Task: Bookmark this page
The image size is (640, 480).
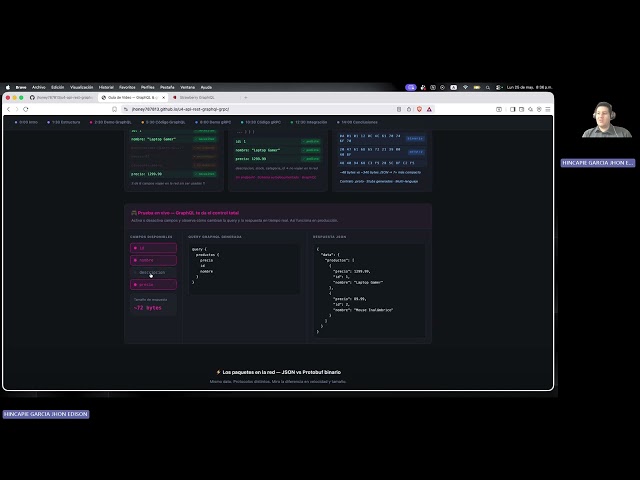Action: (114, 109)
